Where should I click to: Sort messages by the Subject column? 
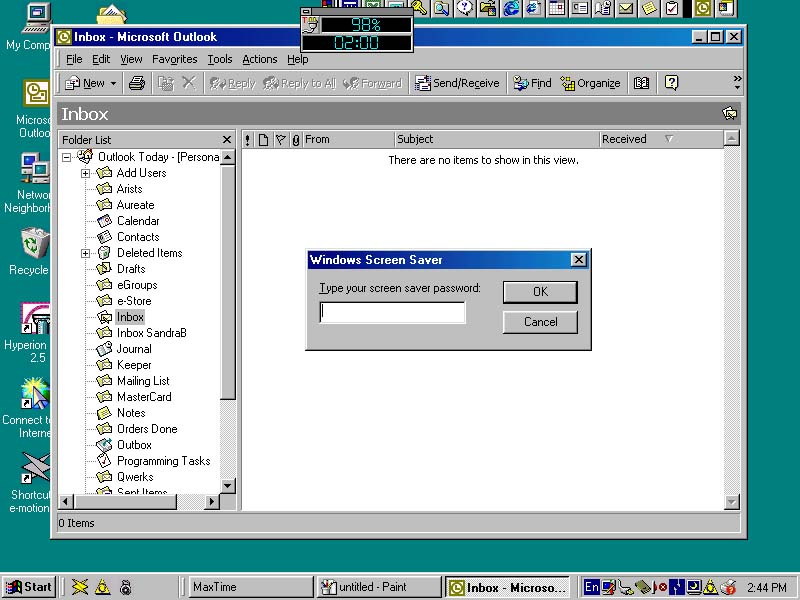[x=497, y=139]
